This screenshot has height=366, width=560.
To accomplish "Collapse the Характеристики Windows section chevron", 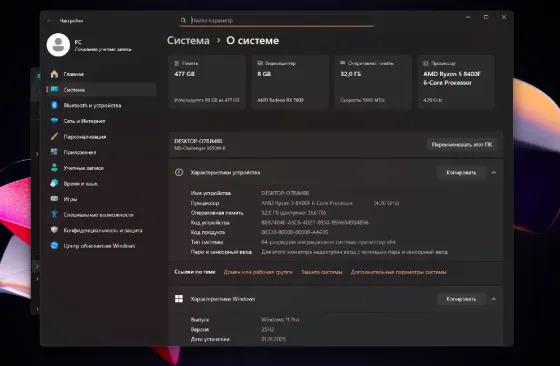I will (494, 299).
